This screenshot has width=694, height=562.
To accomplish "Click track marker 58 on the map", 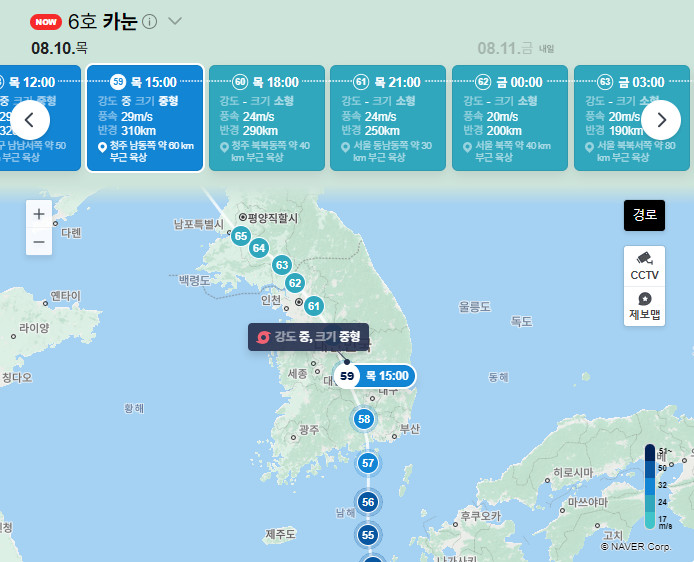I will tap(364, 419).
